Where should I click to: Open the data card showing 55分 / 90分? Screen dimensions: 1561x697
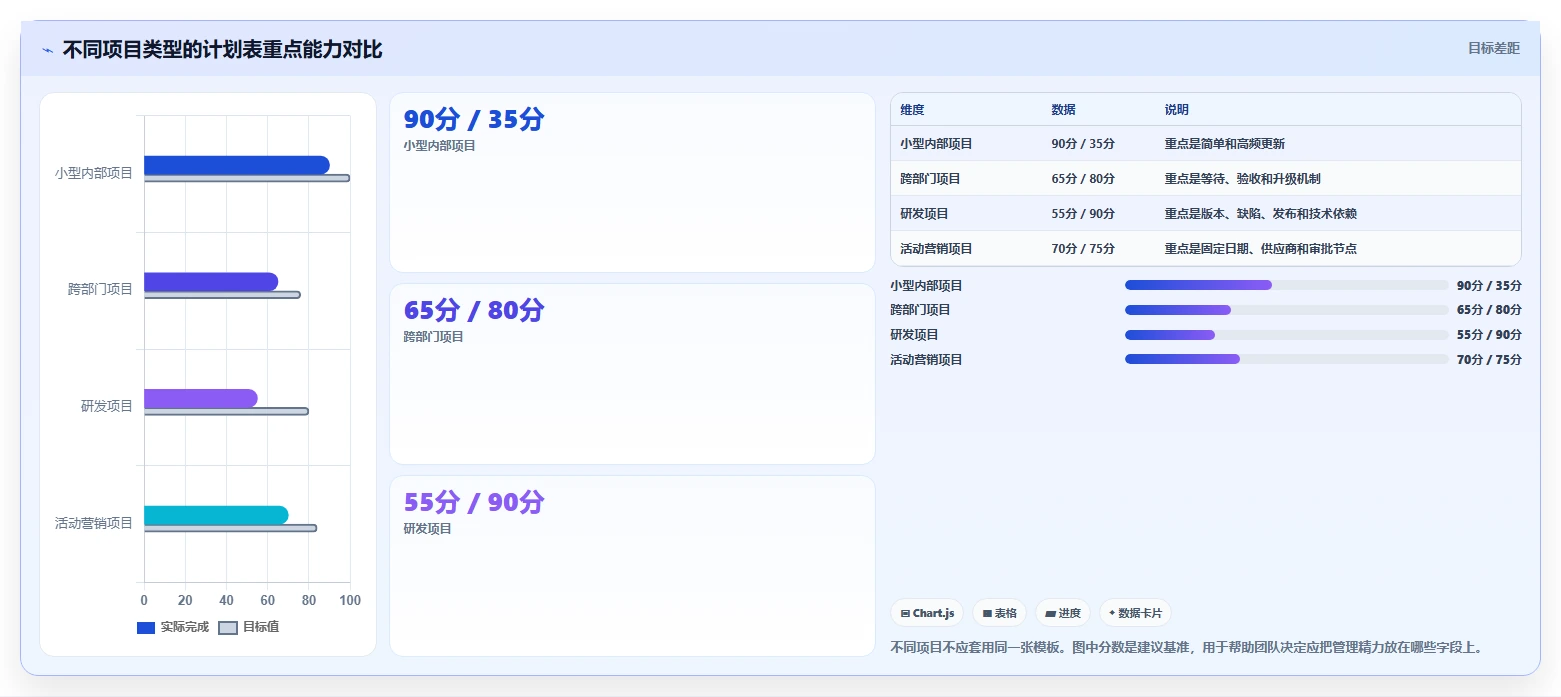[x=632, y=566]
